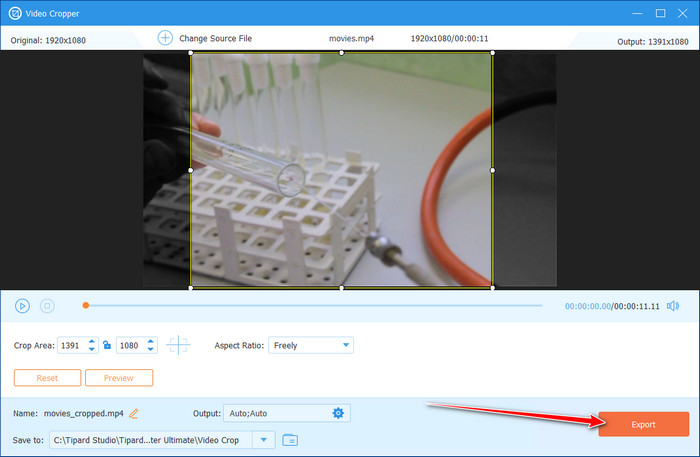Open the Aspect Ratio Freely dropdown
Viewport: 700px width, 457px height.
click(x=311, y=345)
